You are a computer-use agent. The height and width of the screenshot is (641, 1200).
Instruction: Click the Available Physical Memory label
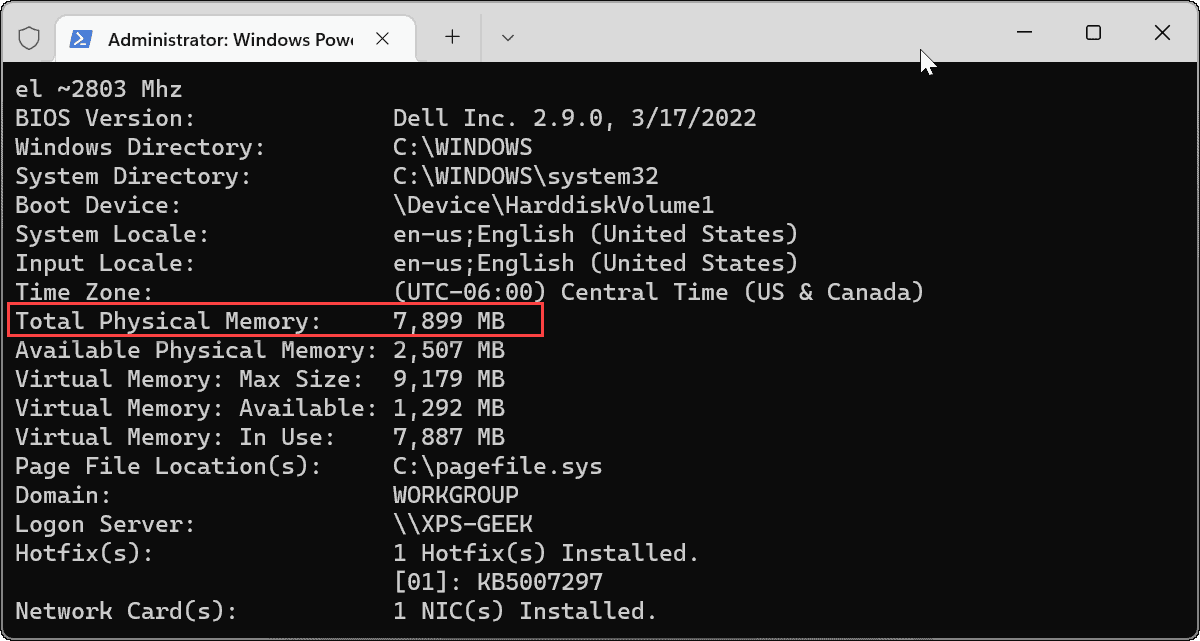click(196, 350)
